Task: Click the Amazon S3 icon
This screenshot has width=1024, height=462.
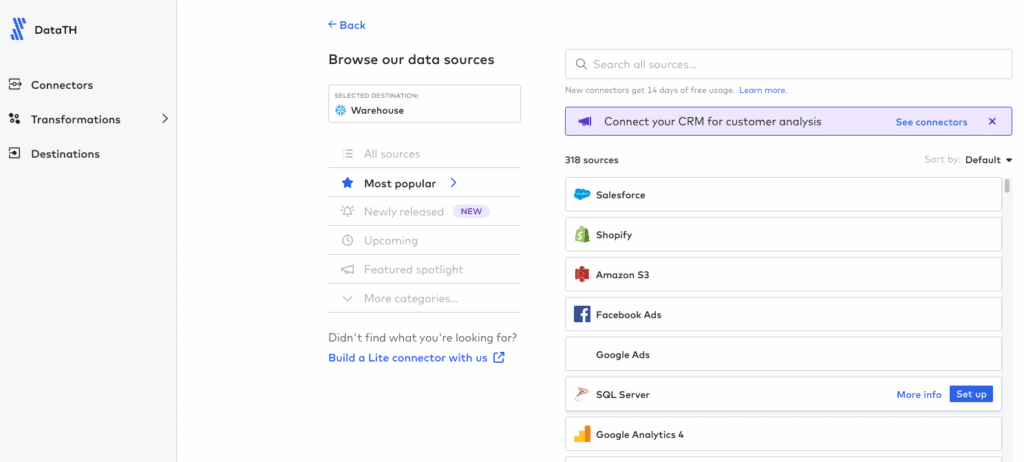Action: 582,274
